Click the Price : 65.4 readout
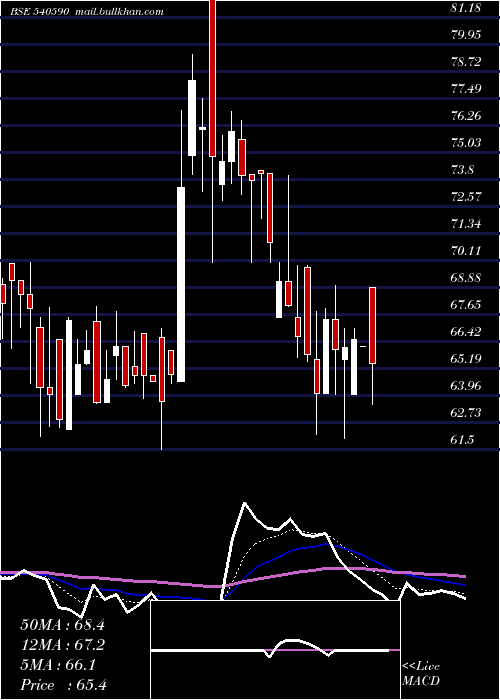The width and height of the screenshot is (500, 700). pos(63,685)
